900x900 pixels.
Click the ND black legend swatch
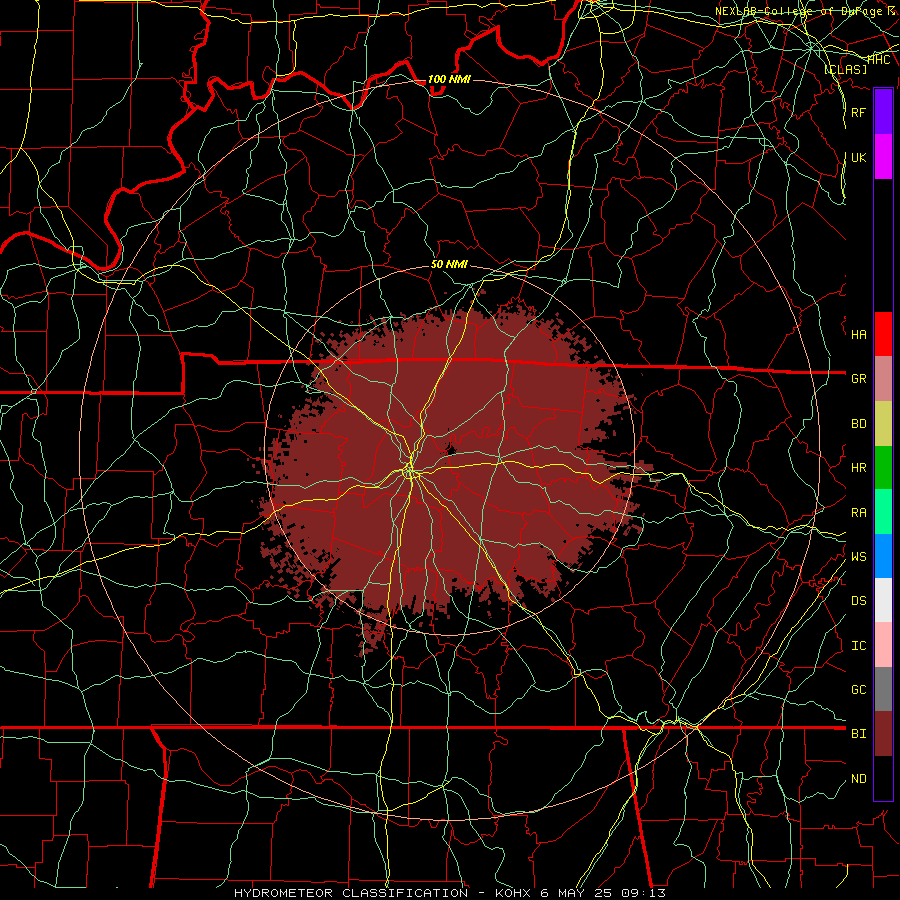(883, 778)
